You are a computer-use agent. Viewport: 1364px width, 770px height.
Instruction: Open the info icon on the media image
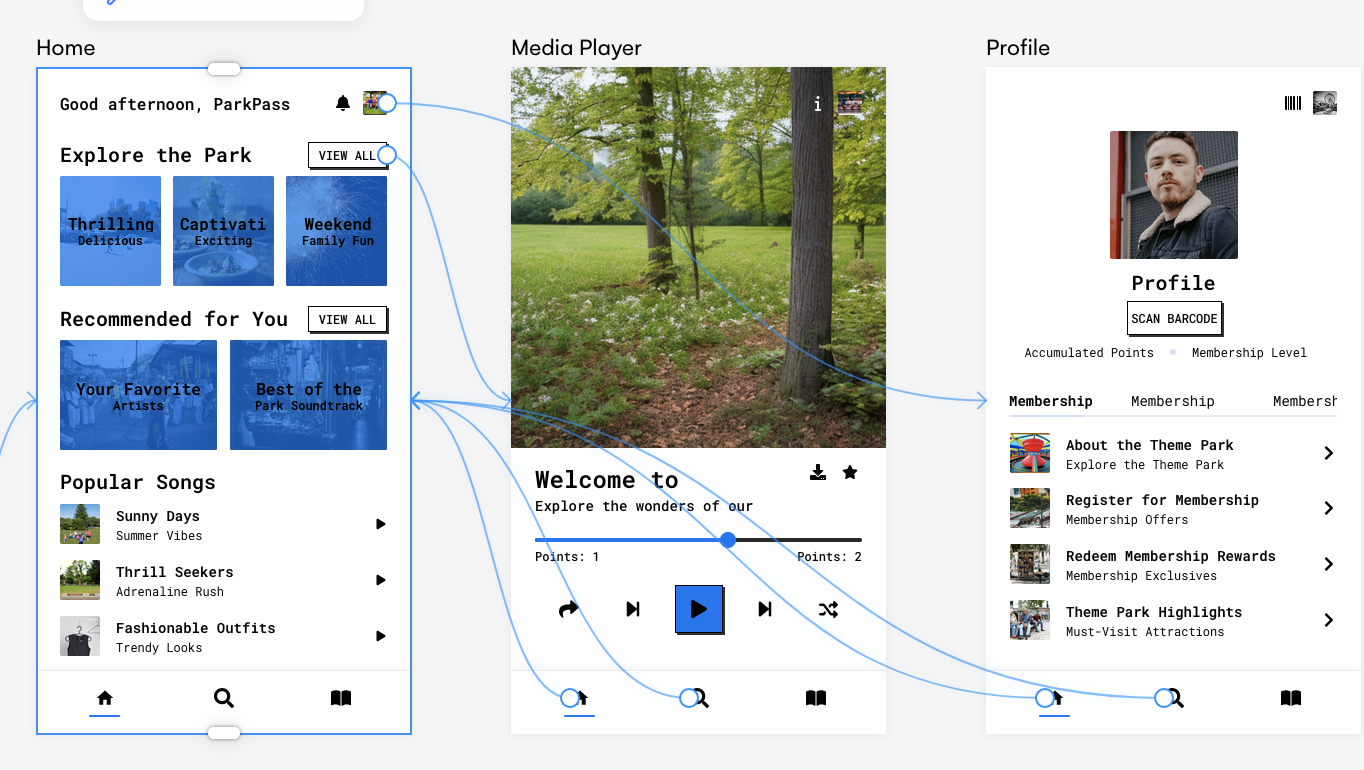click(817, 104)
